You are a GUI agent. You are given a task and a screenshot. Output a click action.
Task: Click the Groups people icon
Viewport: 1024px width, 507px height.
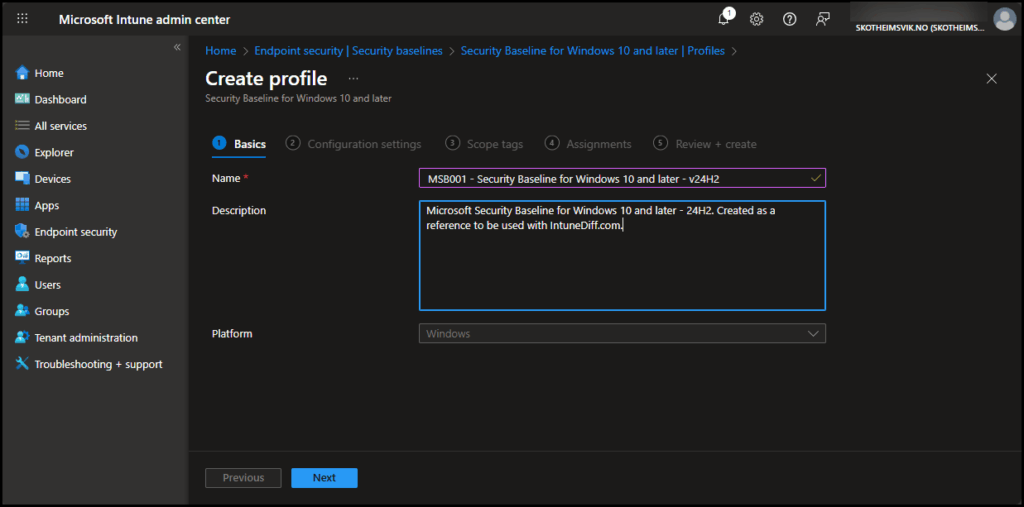click(x=22, y=311)
